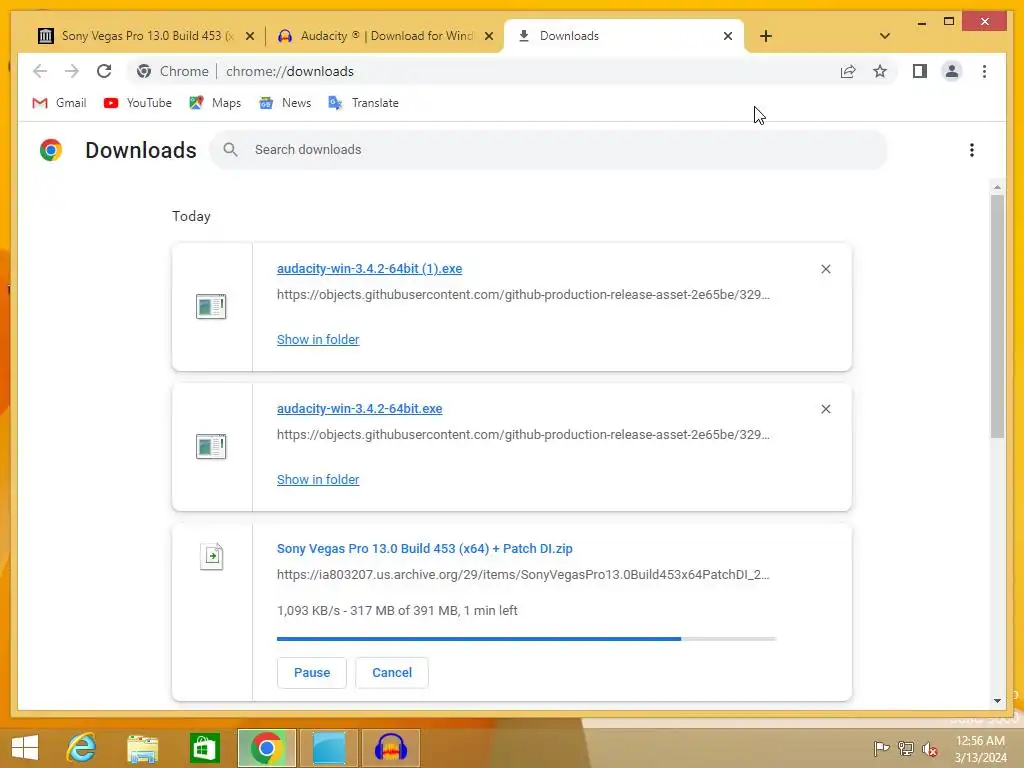Open Action Center flag tray icon
The height and width of the screenshot is (768, 1024).
pos(882,749)
